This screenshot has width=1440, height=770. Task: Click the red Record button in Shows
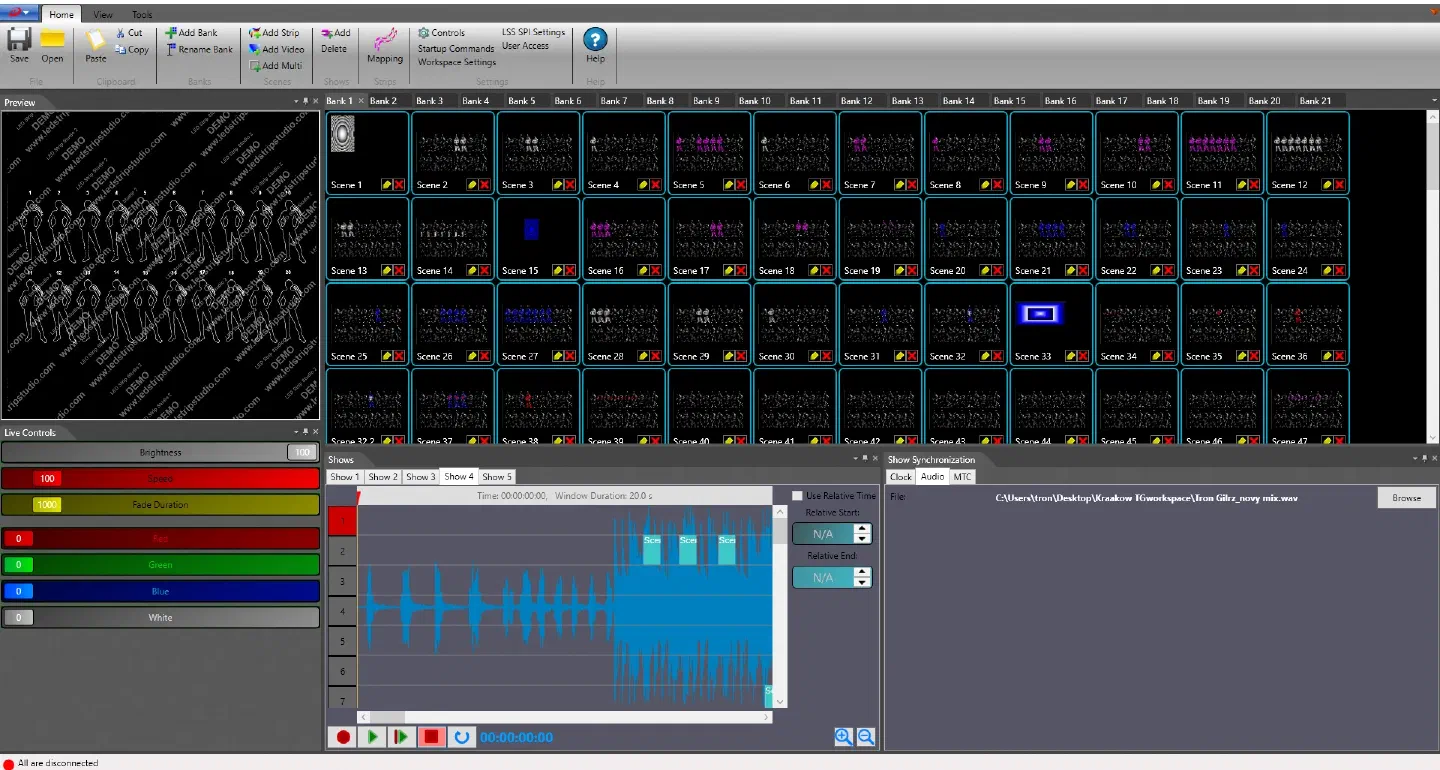pos(343,737)
